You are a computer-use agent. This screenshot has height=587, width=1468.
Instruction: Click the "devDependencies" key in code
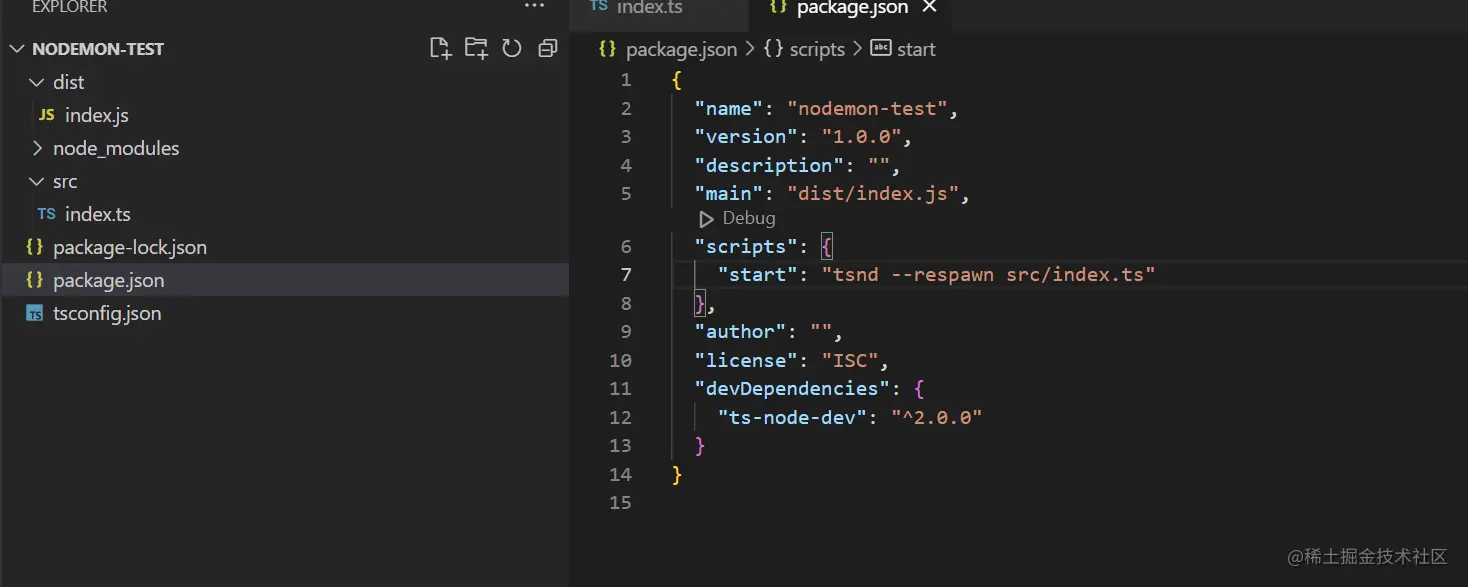792,388
